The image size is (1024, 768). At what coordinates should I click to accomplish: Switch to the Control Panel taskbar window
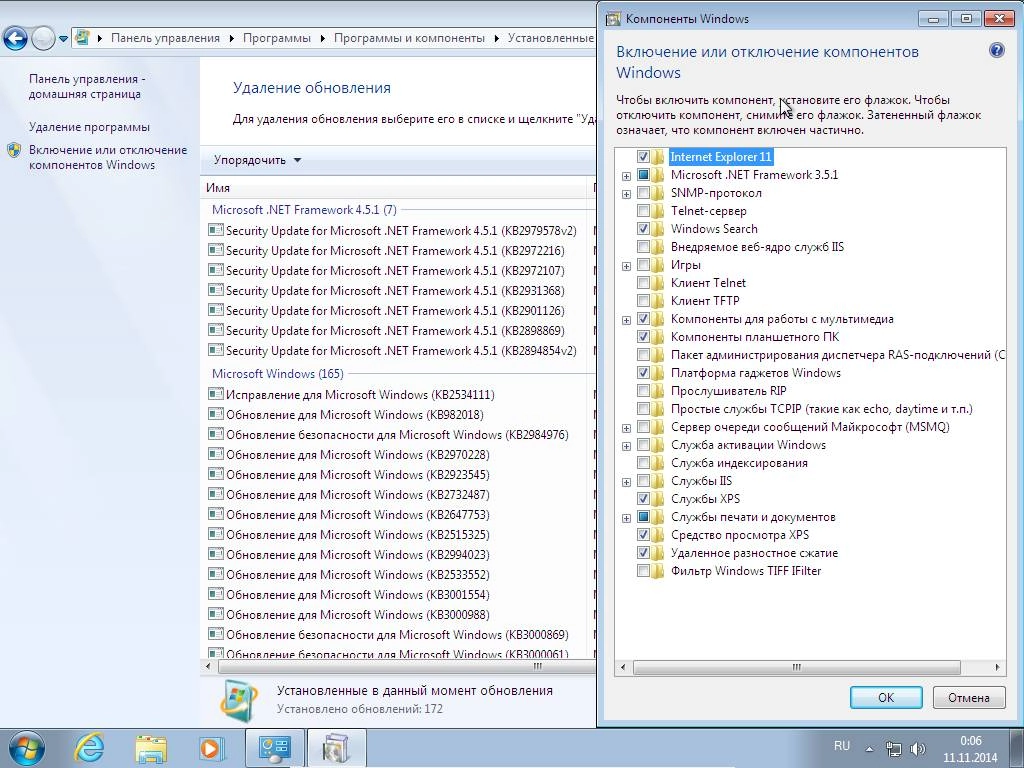coord(274,748)
